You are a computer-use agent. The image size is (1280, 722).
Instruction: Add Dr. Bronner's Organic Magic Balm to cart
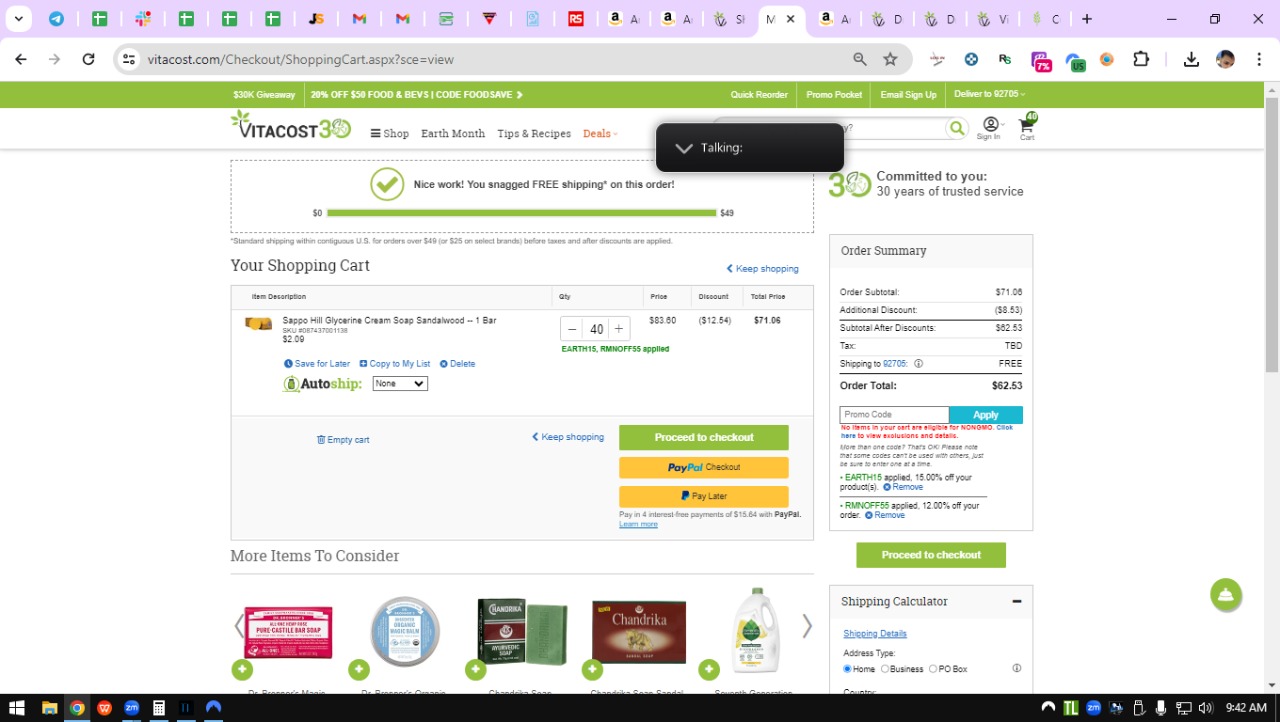point(359,670)
